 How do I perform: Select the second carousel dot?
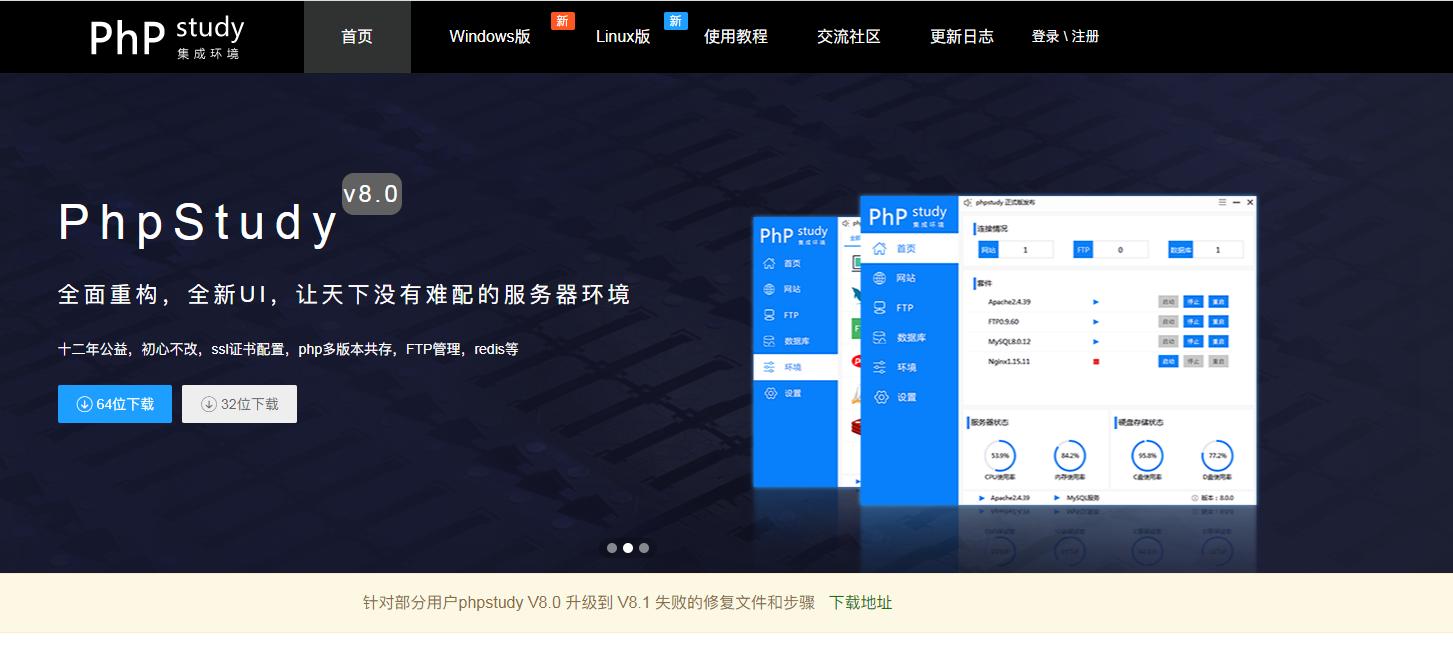628,548
